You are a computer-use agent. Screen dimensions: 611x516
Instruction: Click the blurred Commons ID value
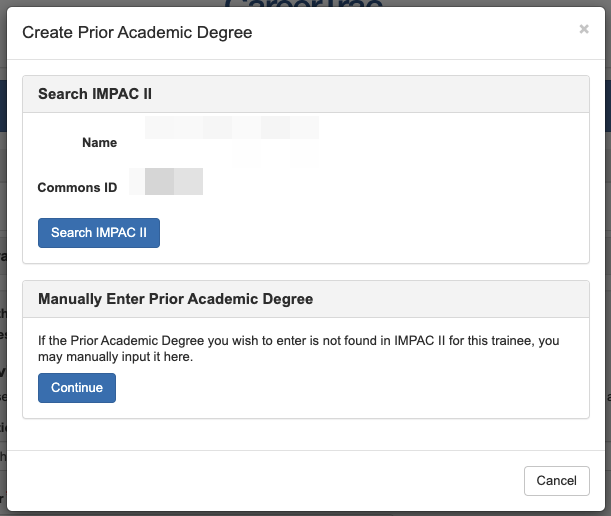174,182
